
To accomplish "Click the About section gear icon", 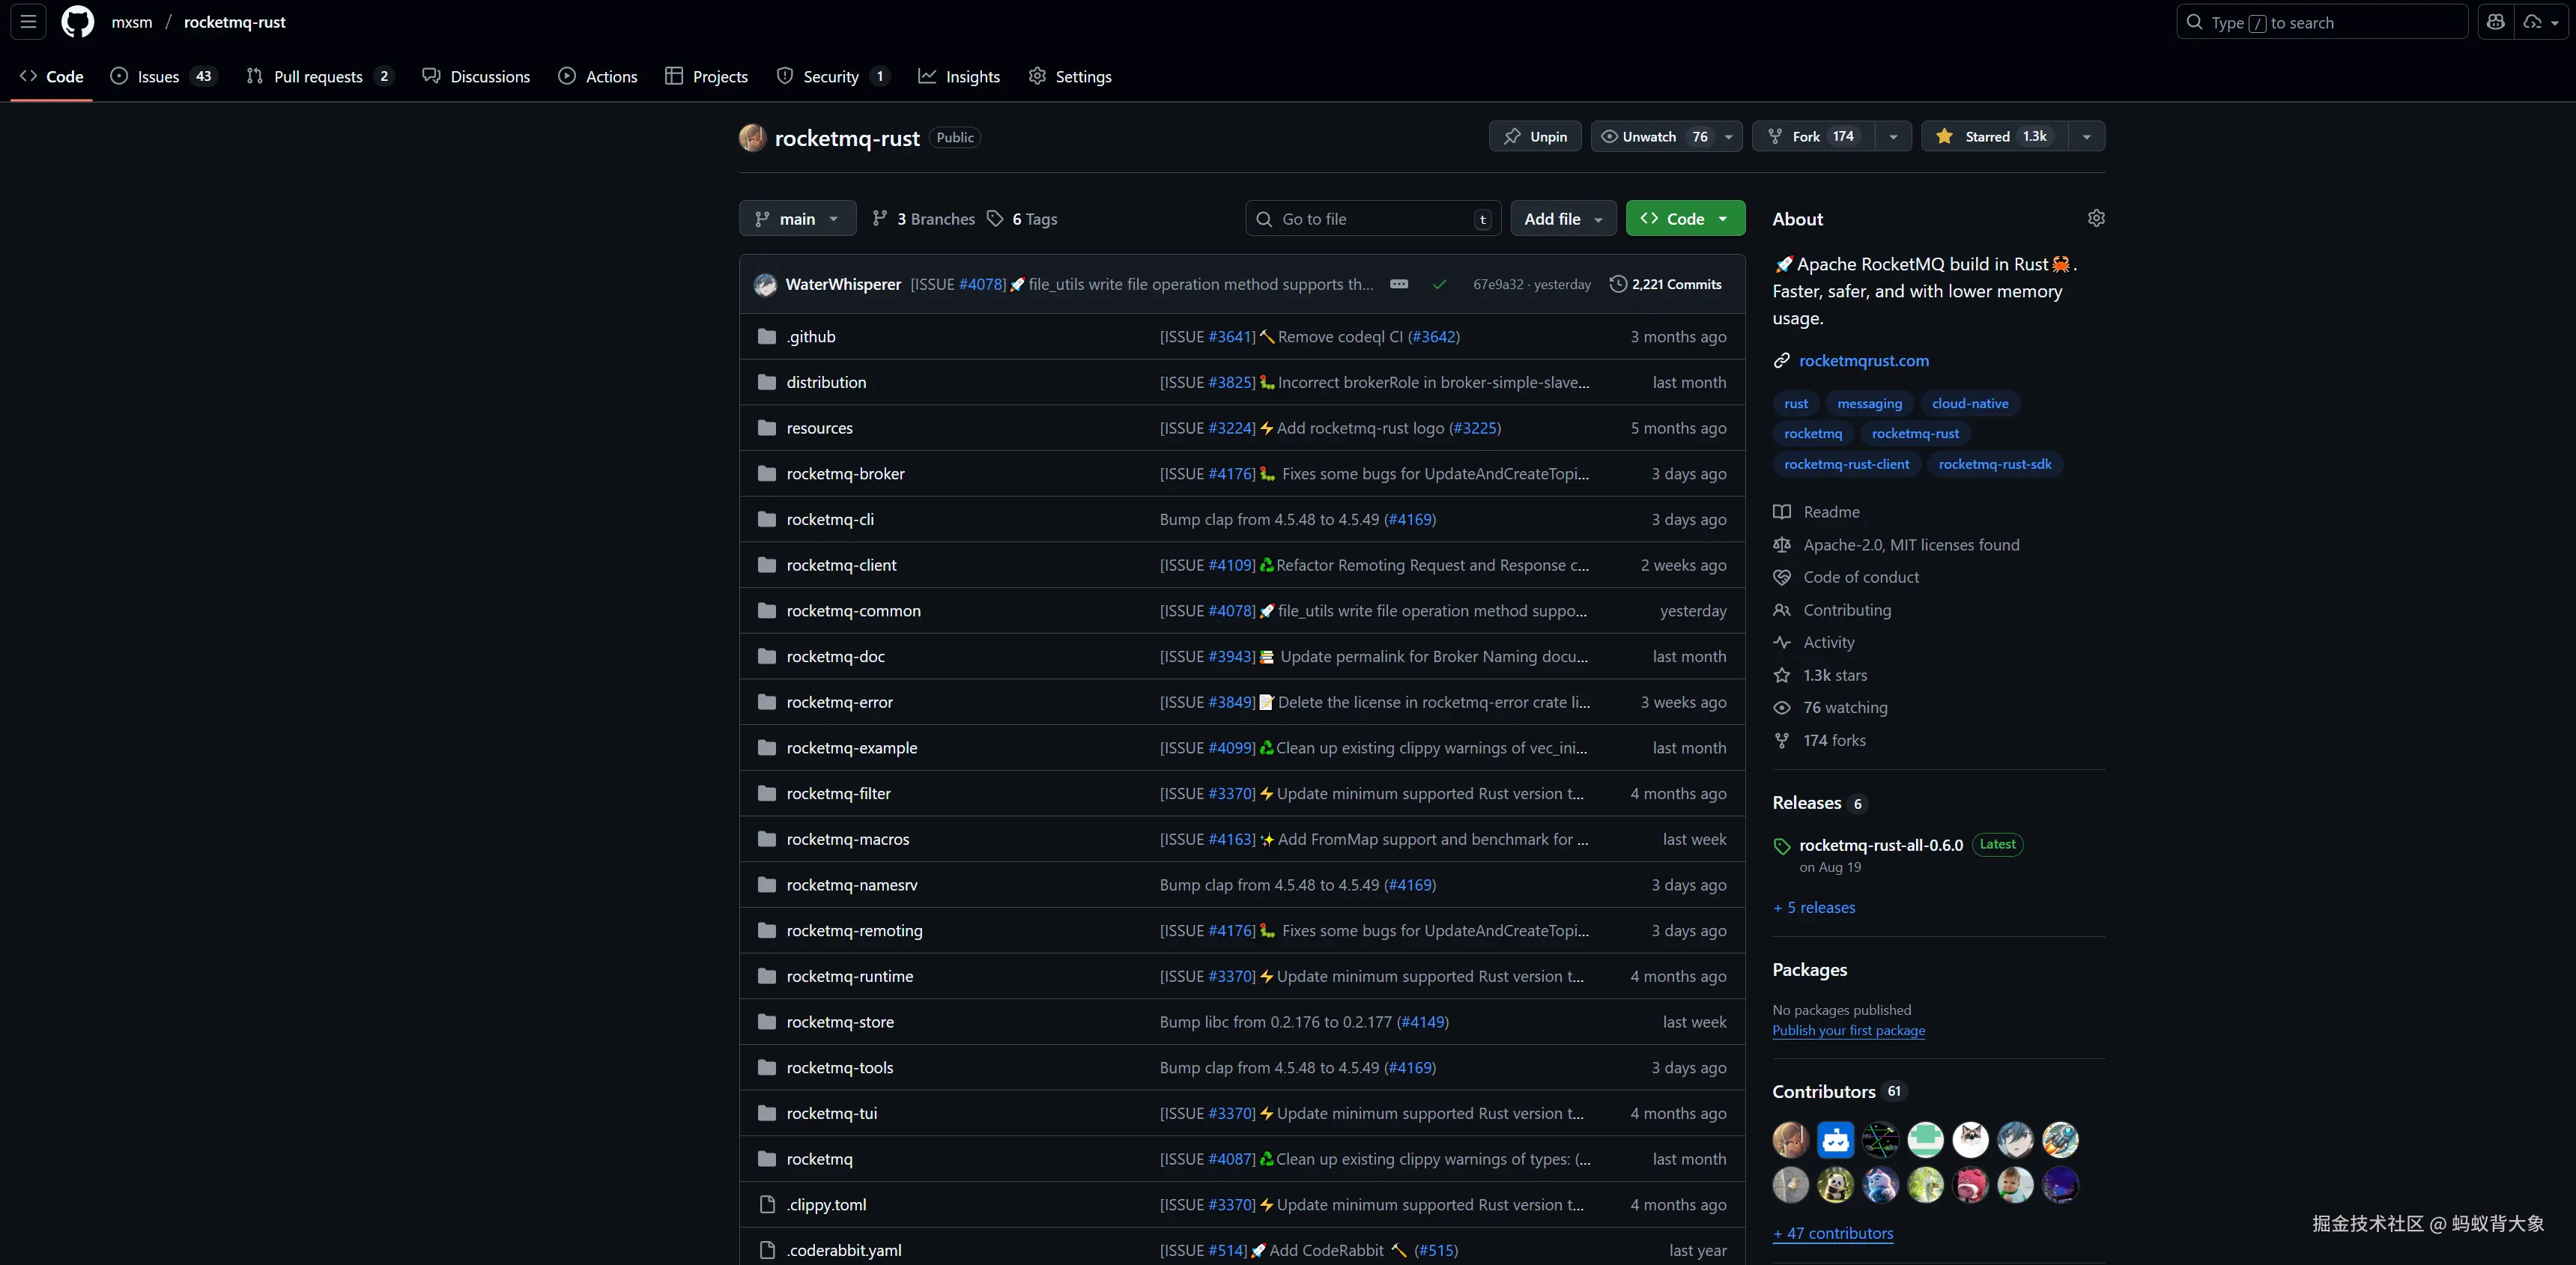I will (2096, 218).
